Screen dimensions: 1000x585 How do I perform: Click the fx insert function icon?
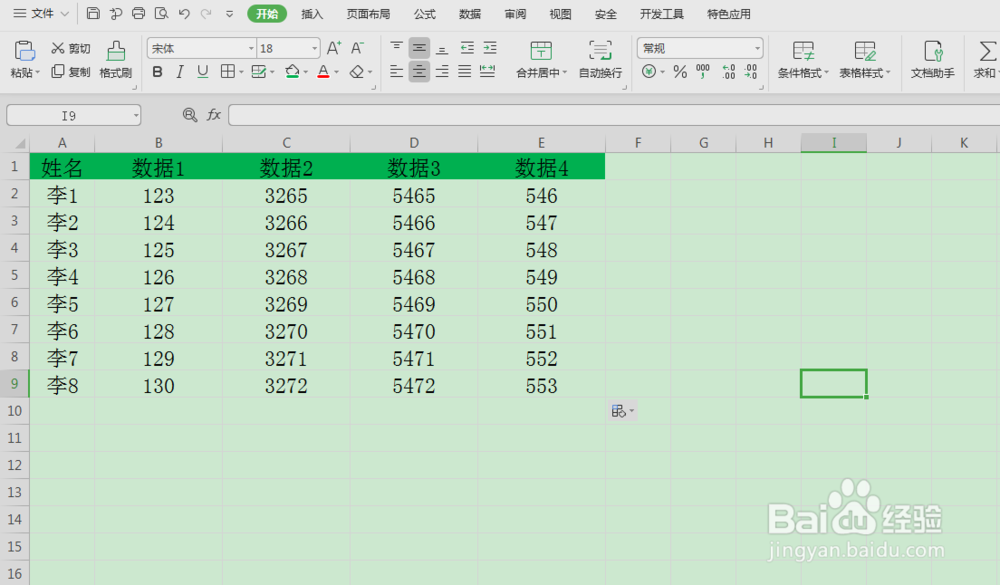click(213, 115)
